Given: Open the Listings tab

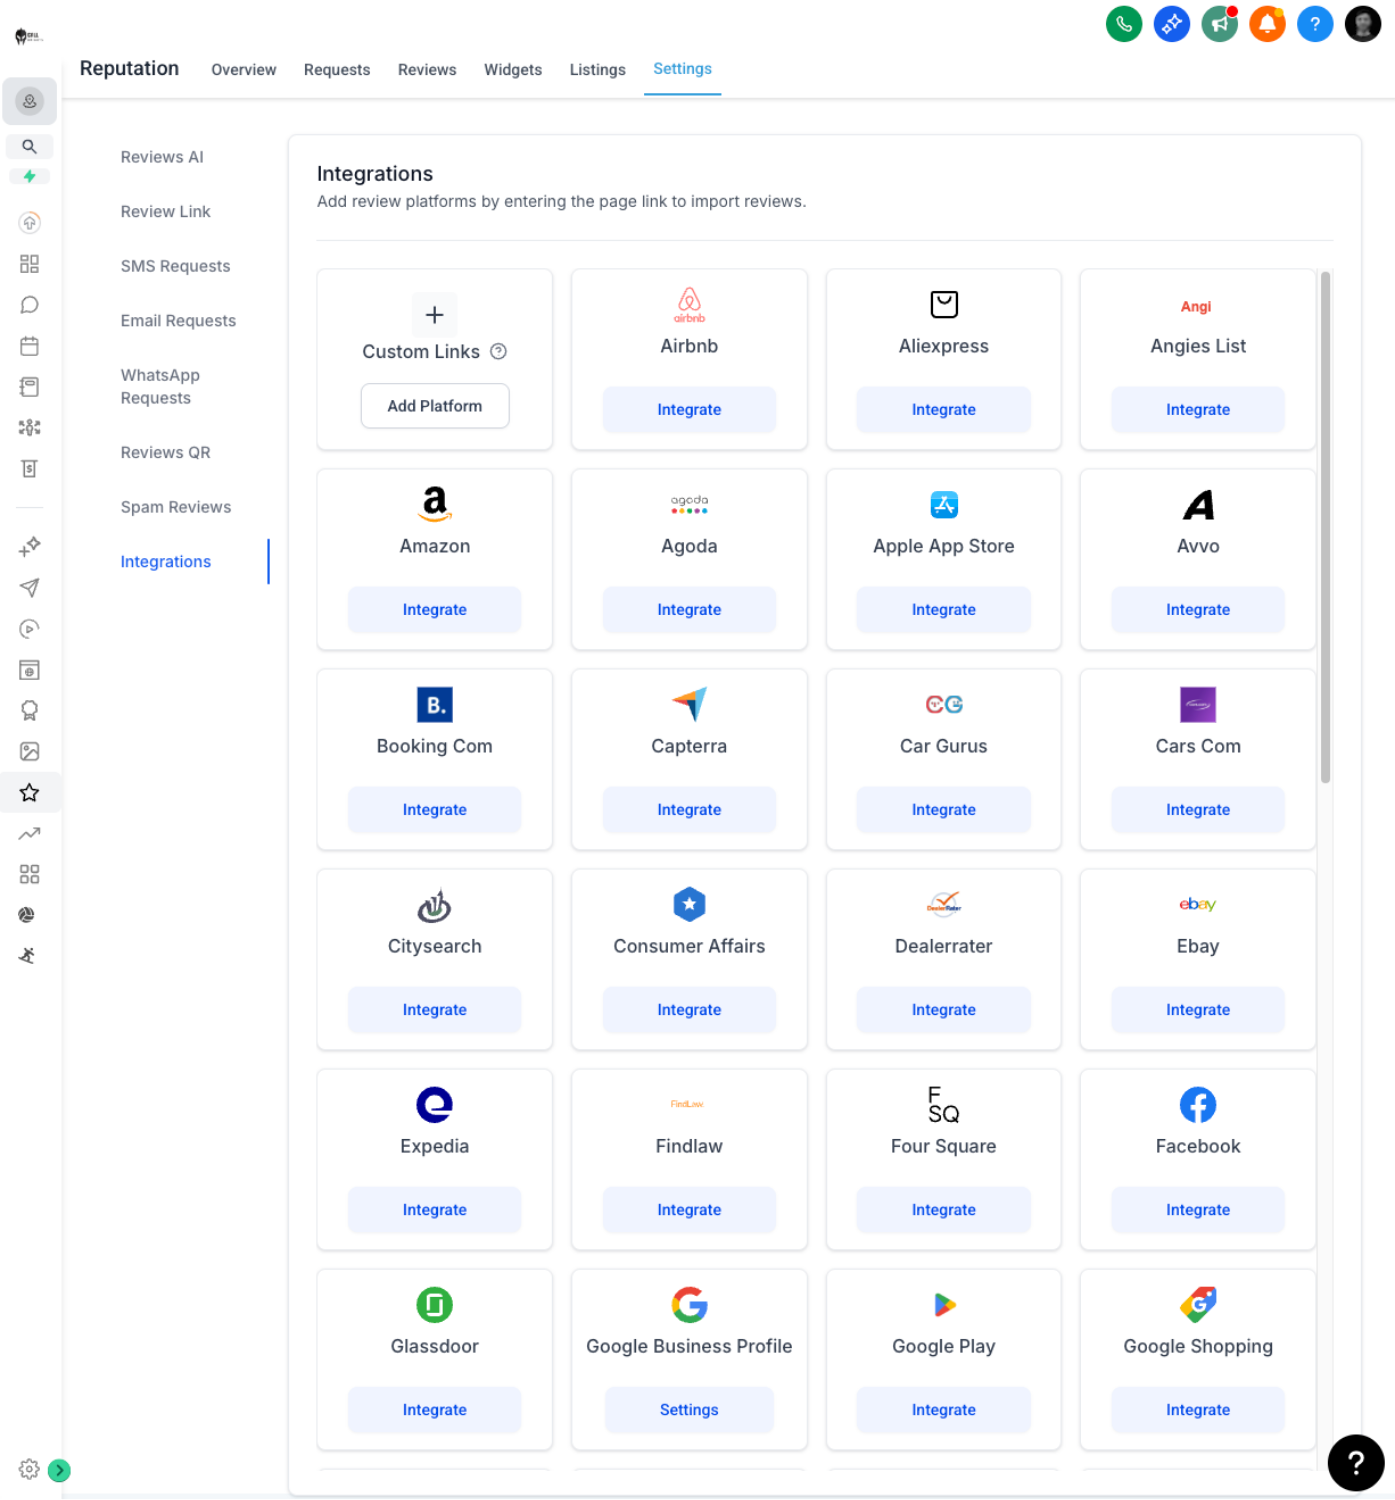Looking at the screenshot, I should (597, 70).
